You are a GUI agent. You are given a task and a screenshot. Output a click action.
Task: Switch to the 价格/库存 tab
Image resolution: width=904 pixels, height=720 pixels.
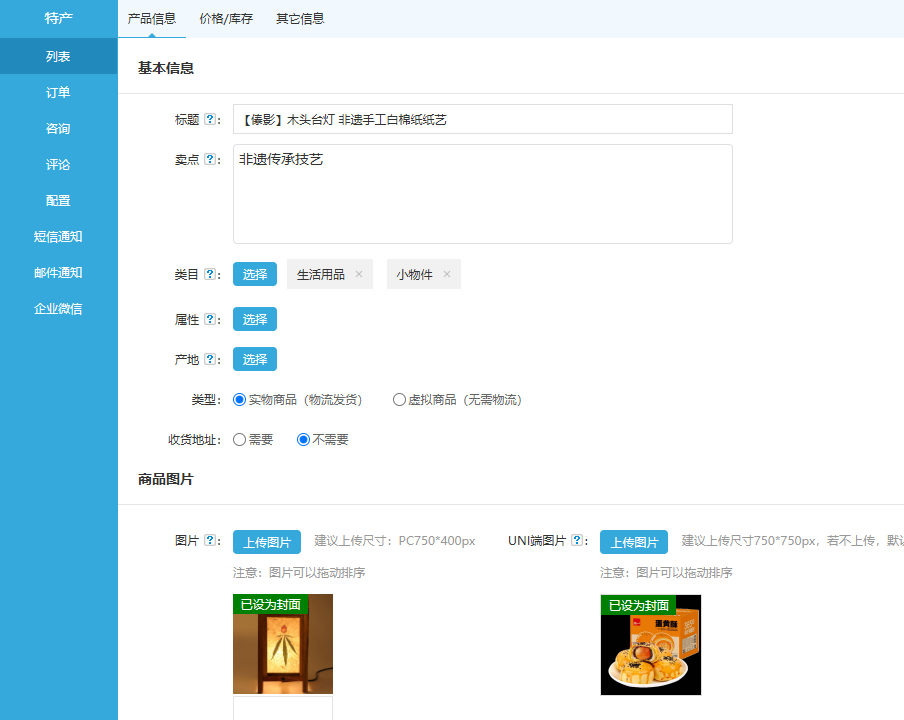[226, 19]
